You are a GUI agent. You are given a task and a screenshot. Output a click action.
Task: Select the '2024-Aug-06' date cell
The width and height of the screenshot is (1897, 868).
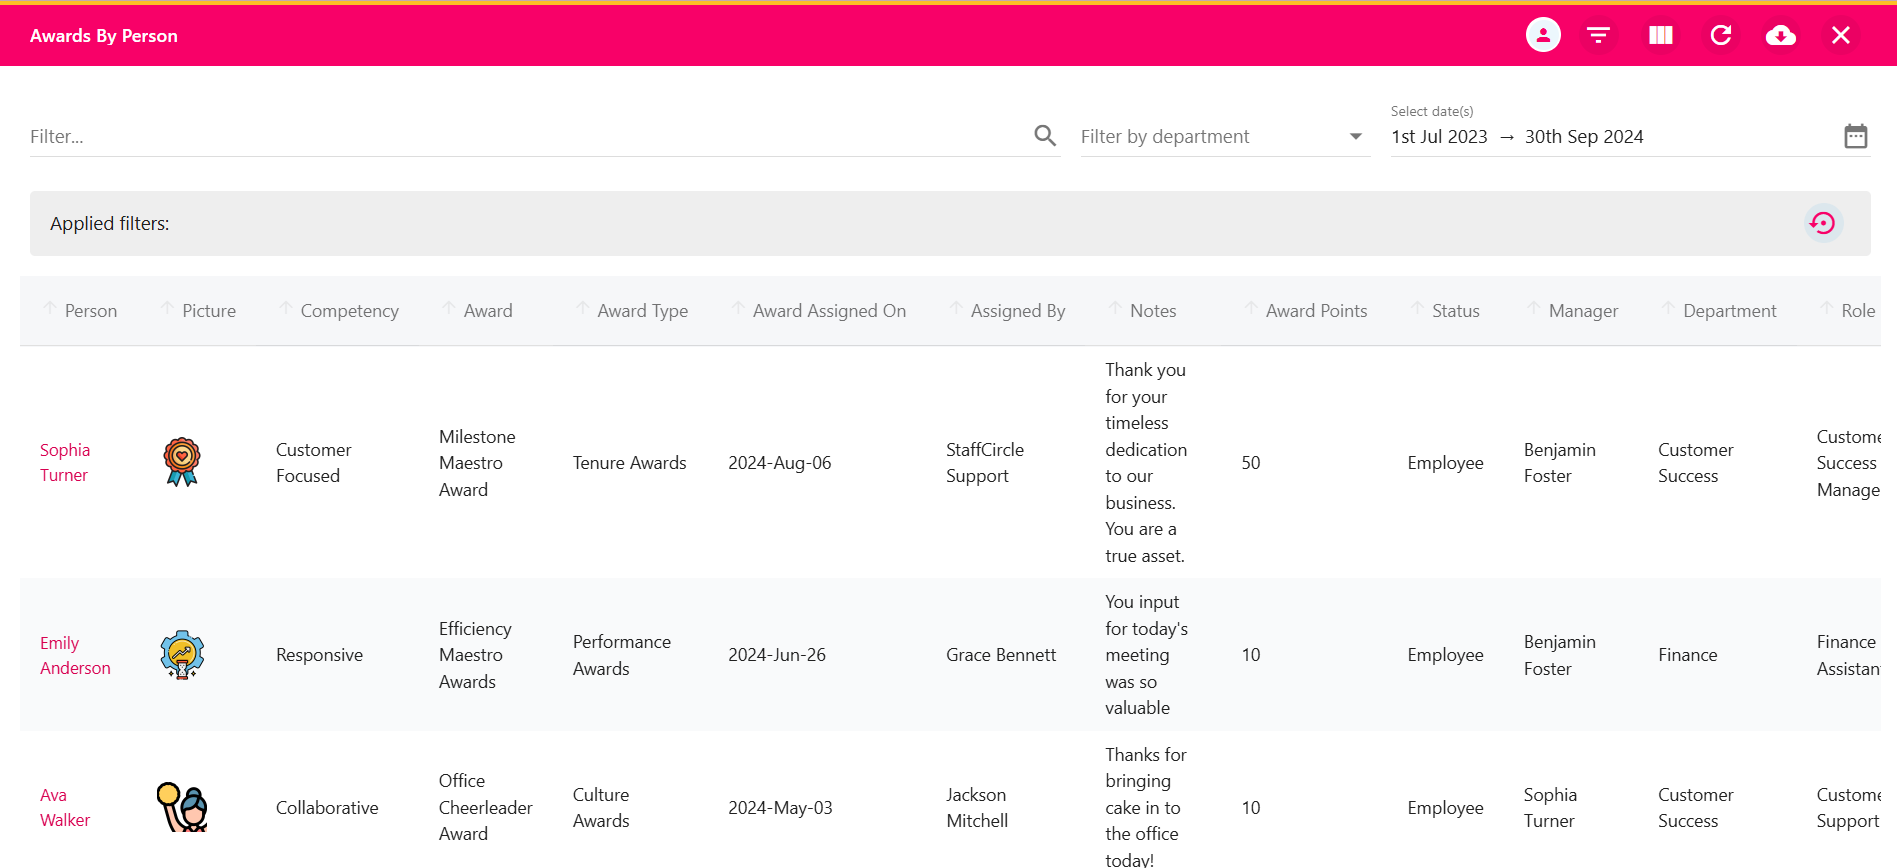(x=779, y=463)
